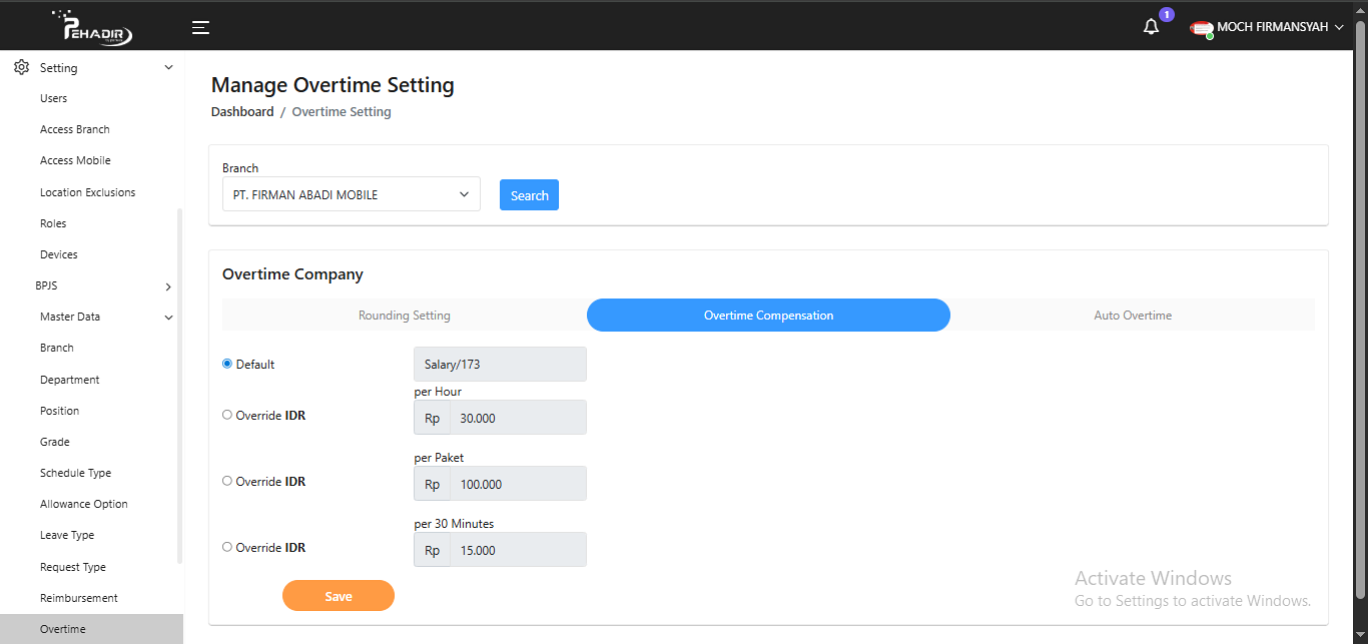Click the hamburger menu icon
Viewport: 1368px width, 644px height.
pos(201,28)
